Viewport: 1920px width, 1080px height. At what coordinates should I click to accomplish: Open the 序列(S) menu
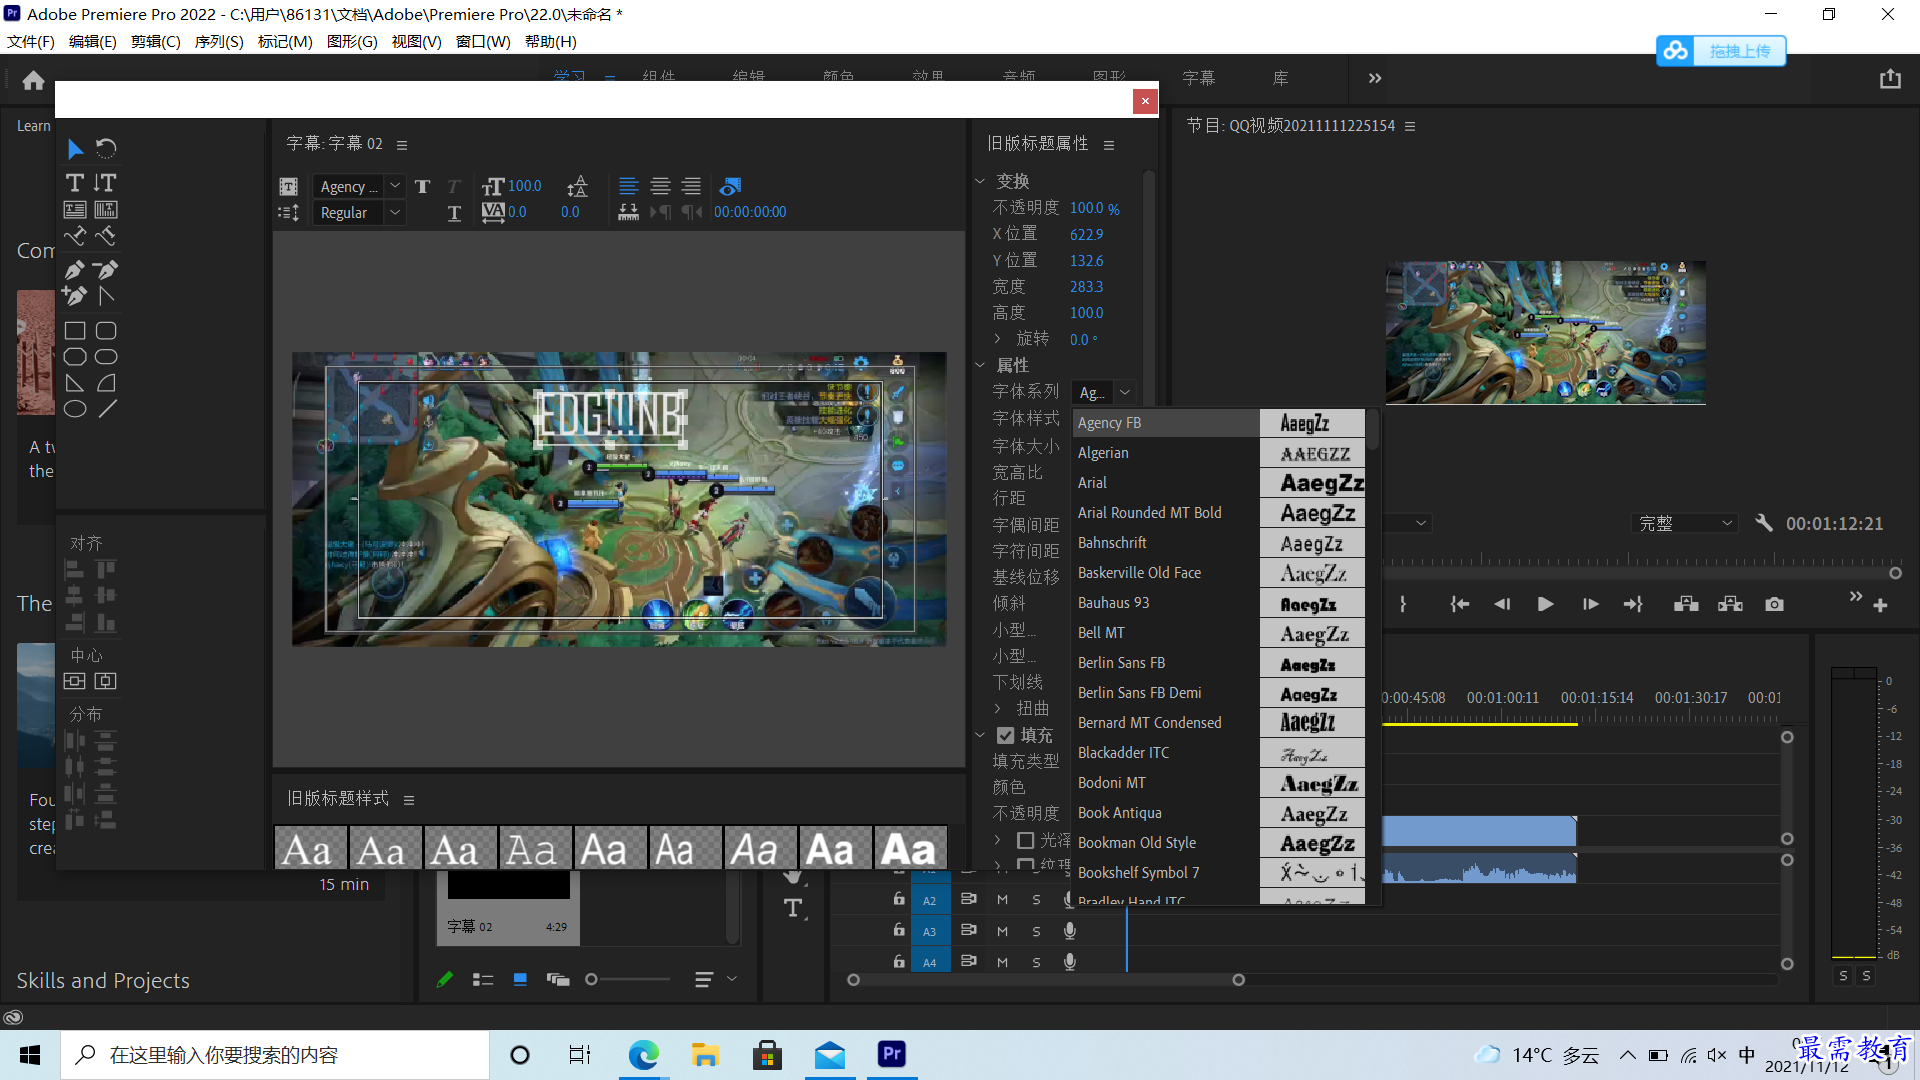[x=219, y=41]
